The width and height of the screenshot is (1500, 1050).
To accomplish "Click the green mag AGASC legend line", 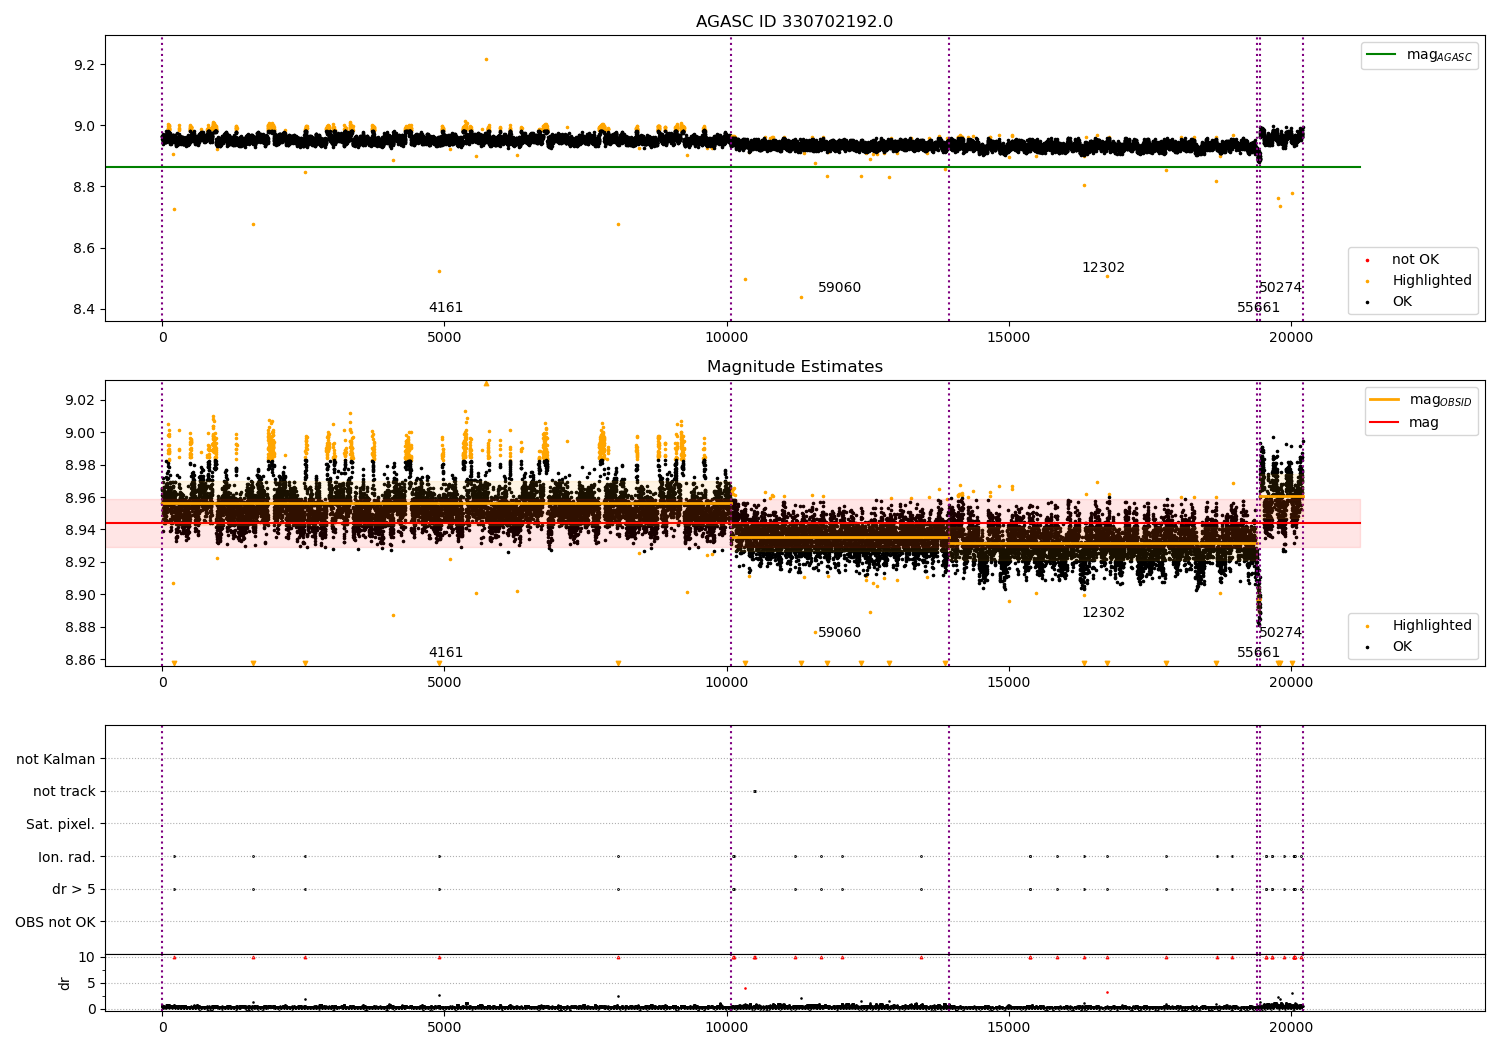I will (1382, 55).
